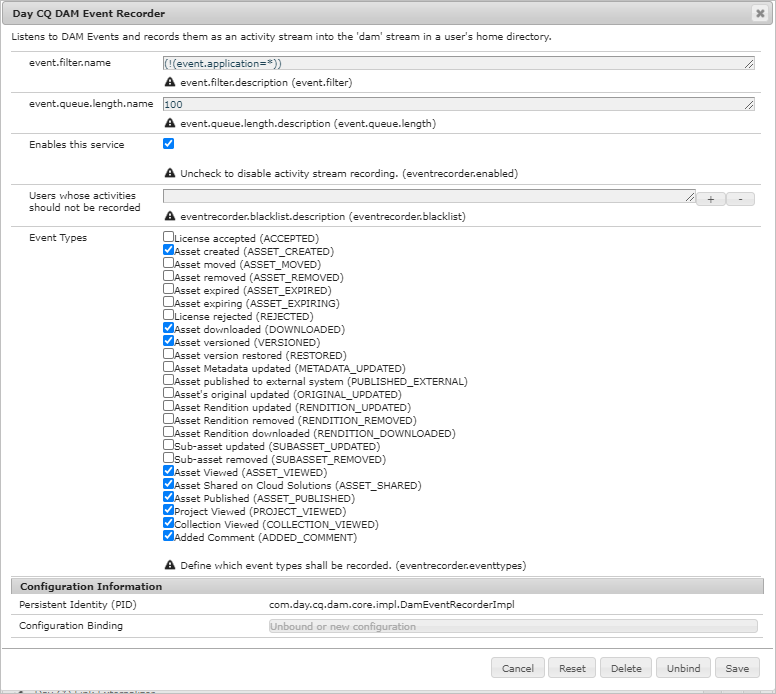The width and height of the screenshot is (776, 694).
Task: Click the event.filter.name text field
Action: pos(458,63)
